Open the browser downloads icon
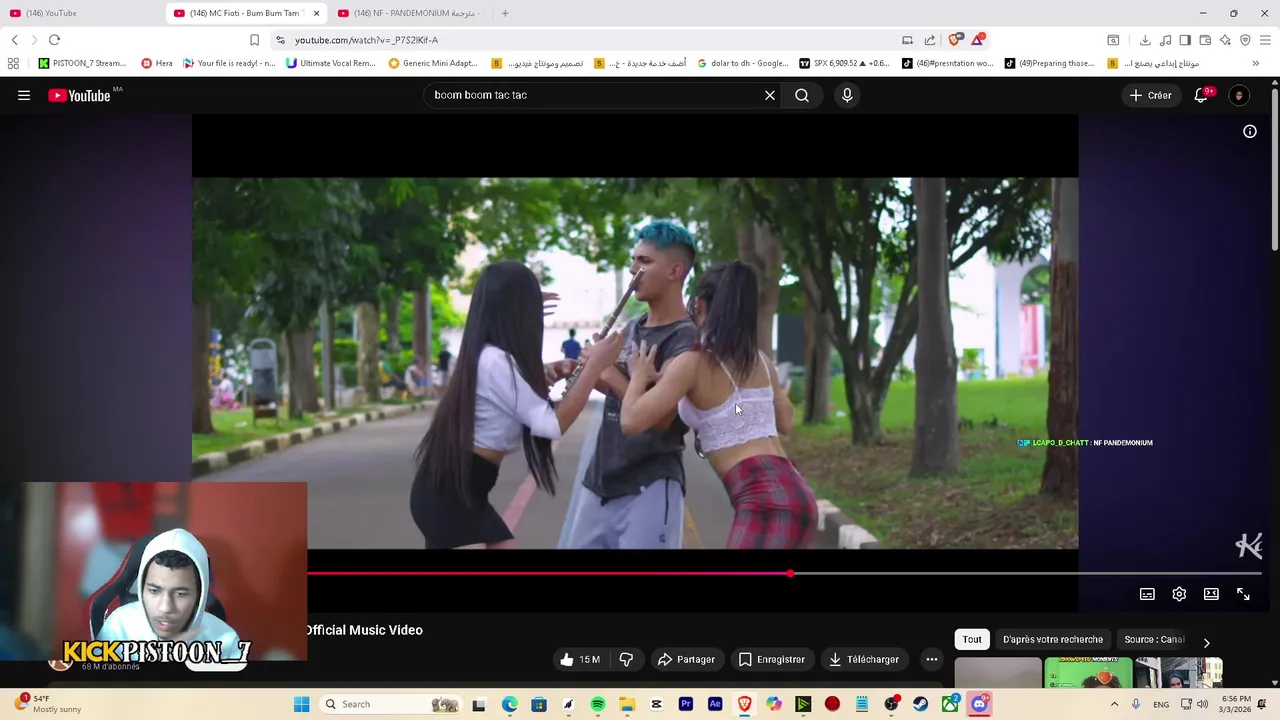 click(x=1145, y=40)
